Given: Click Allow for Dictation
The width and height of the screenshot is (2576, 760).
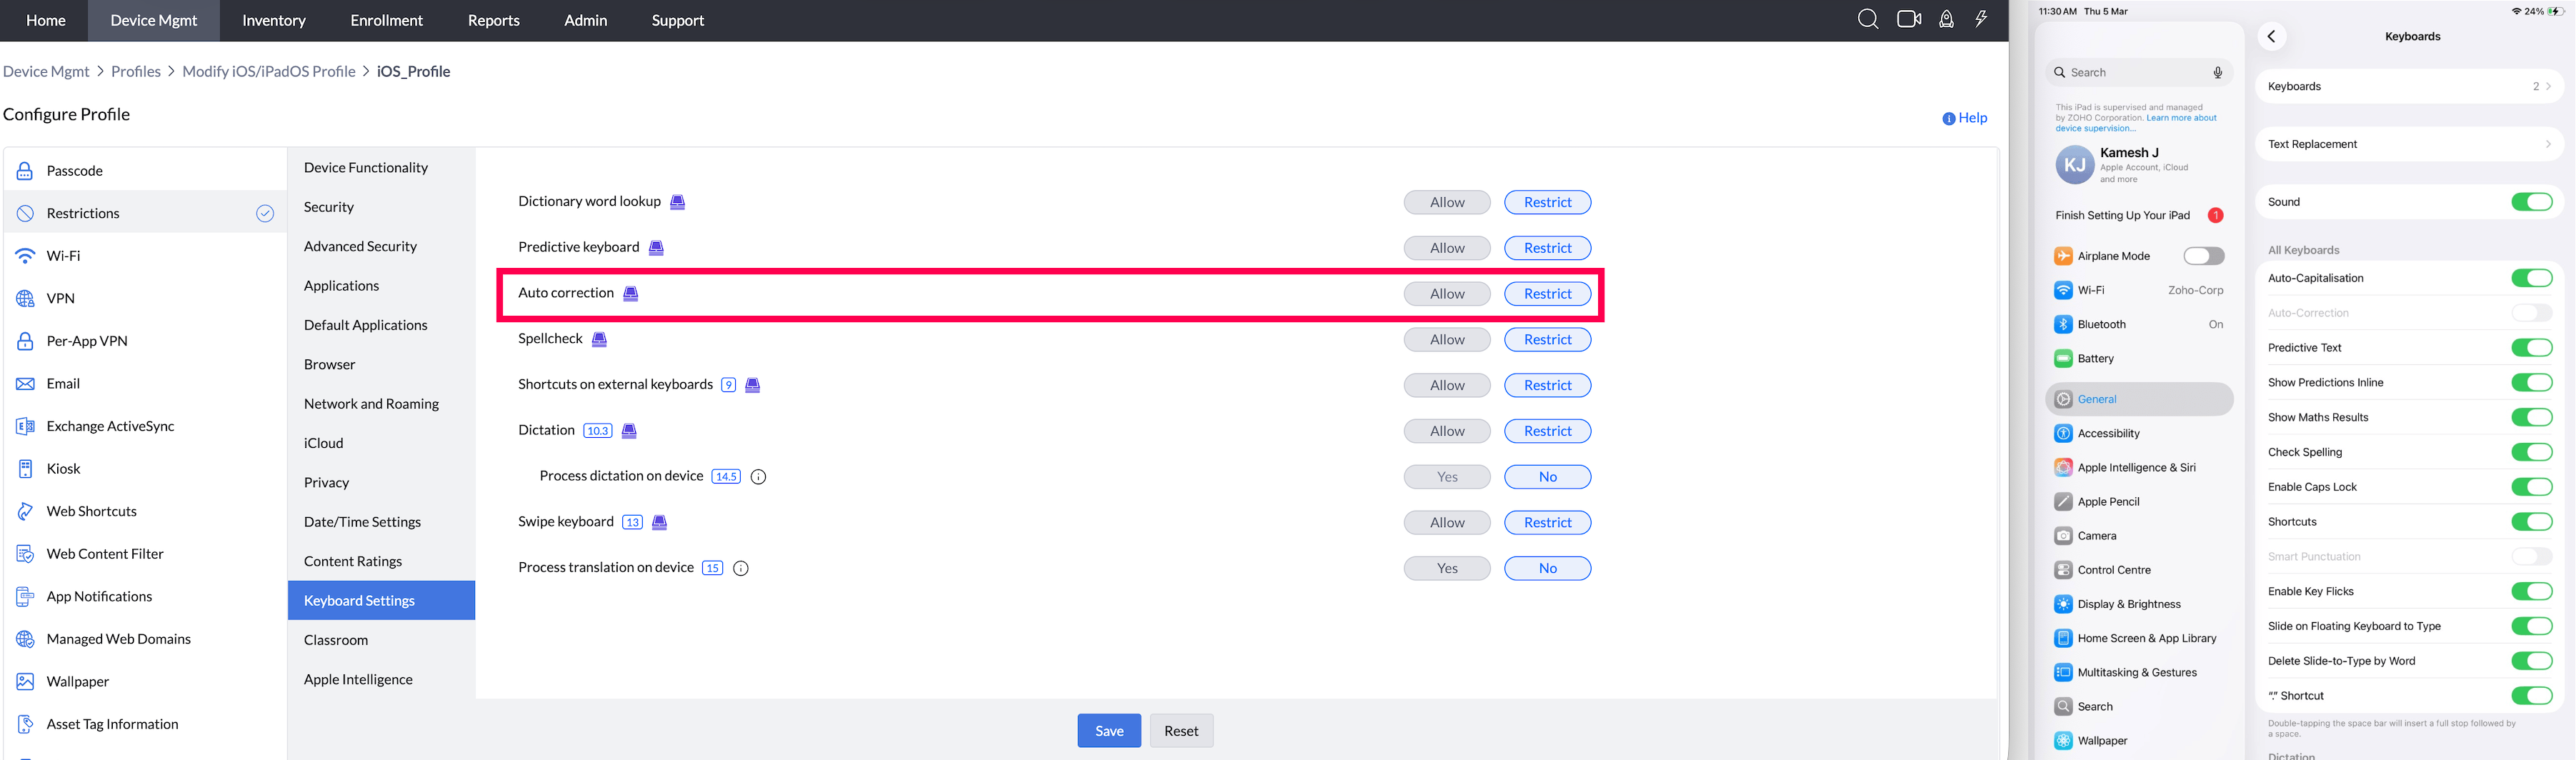Looking at the screenshot, I should (1446, 431).
